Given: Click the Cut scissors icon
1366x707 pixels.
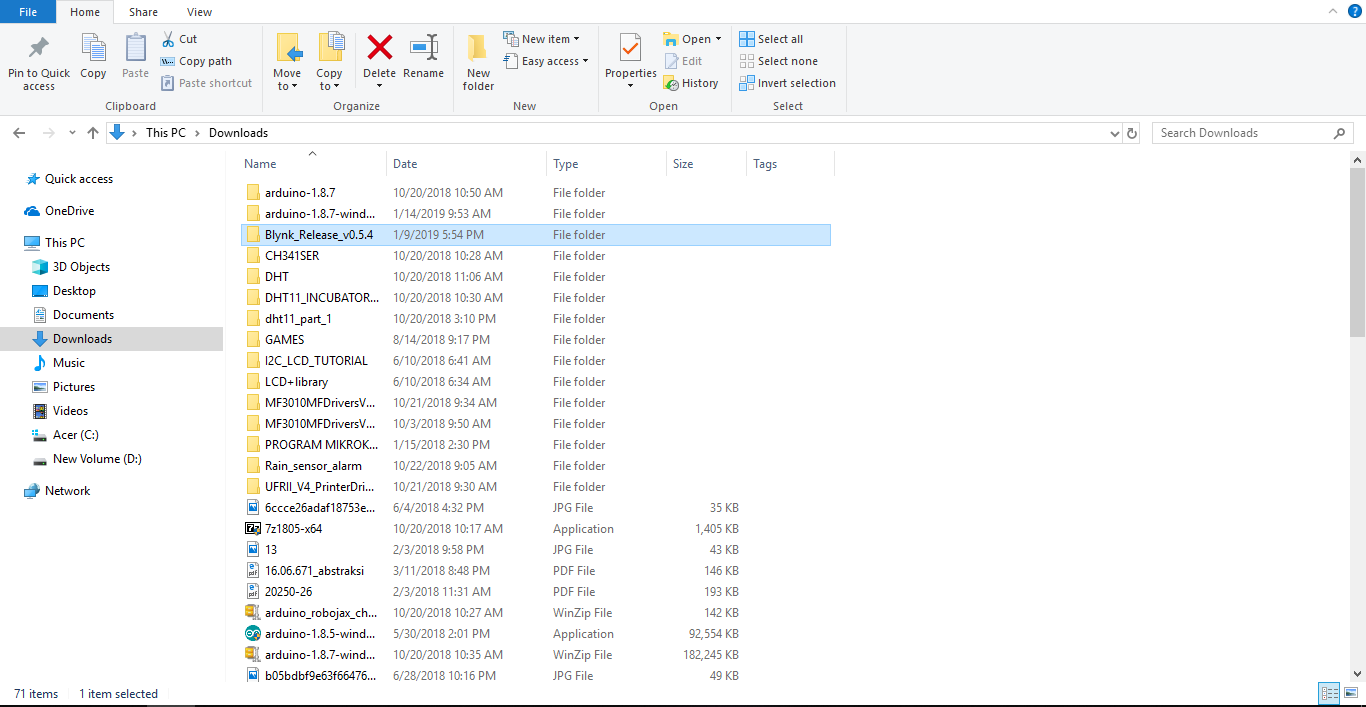Looking at the screenshot, I should [x=168, y=39].
